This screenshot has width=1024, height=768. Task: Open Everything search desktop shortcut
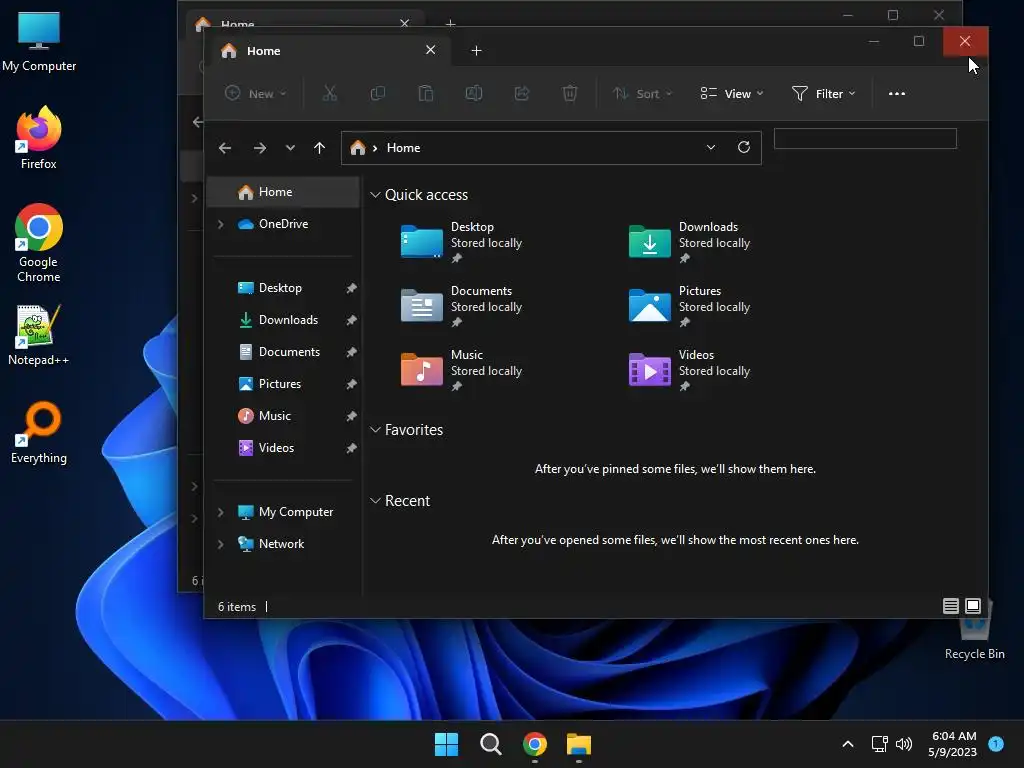39,433
